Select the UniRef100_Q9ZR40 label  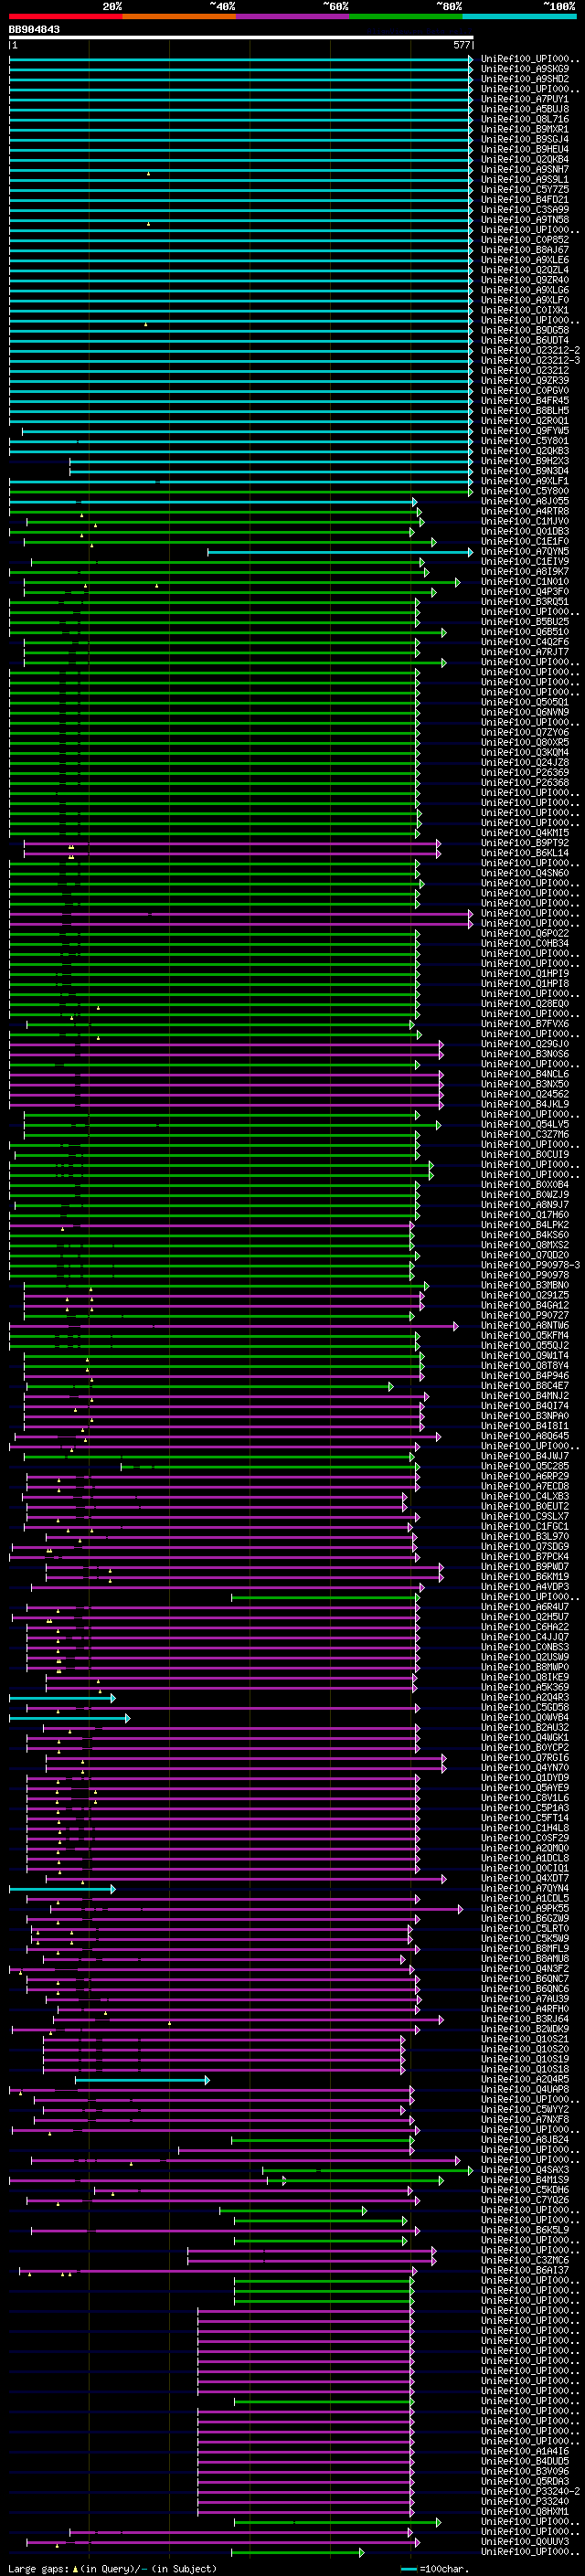tap(524, 280)
